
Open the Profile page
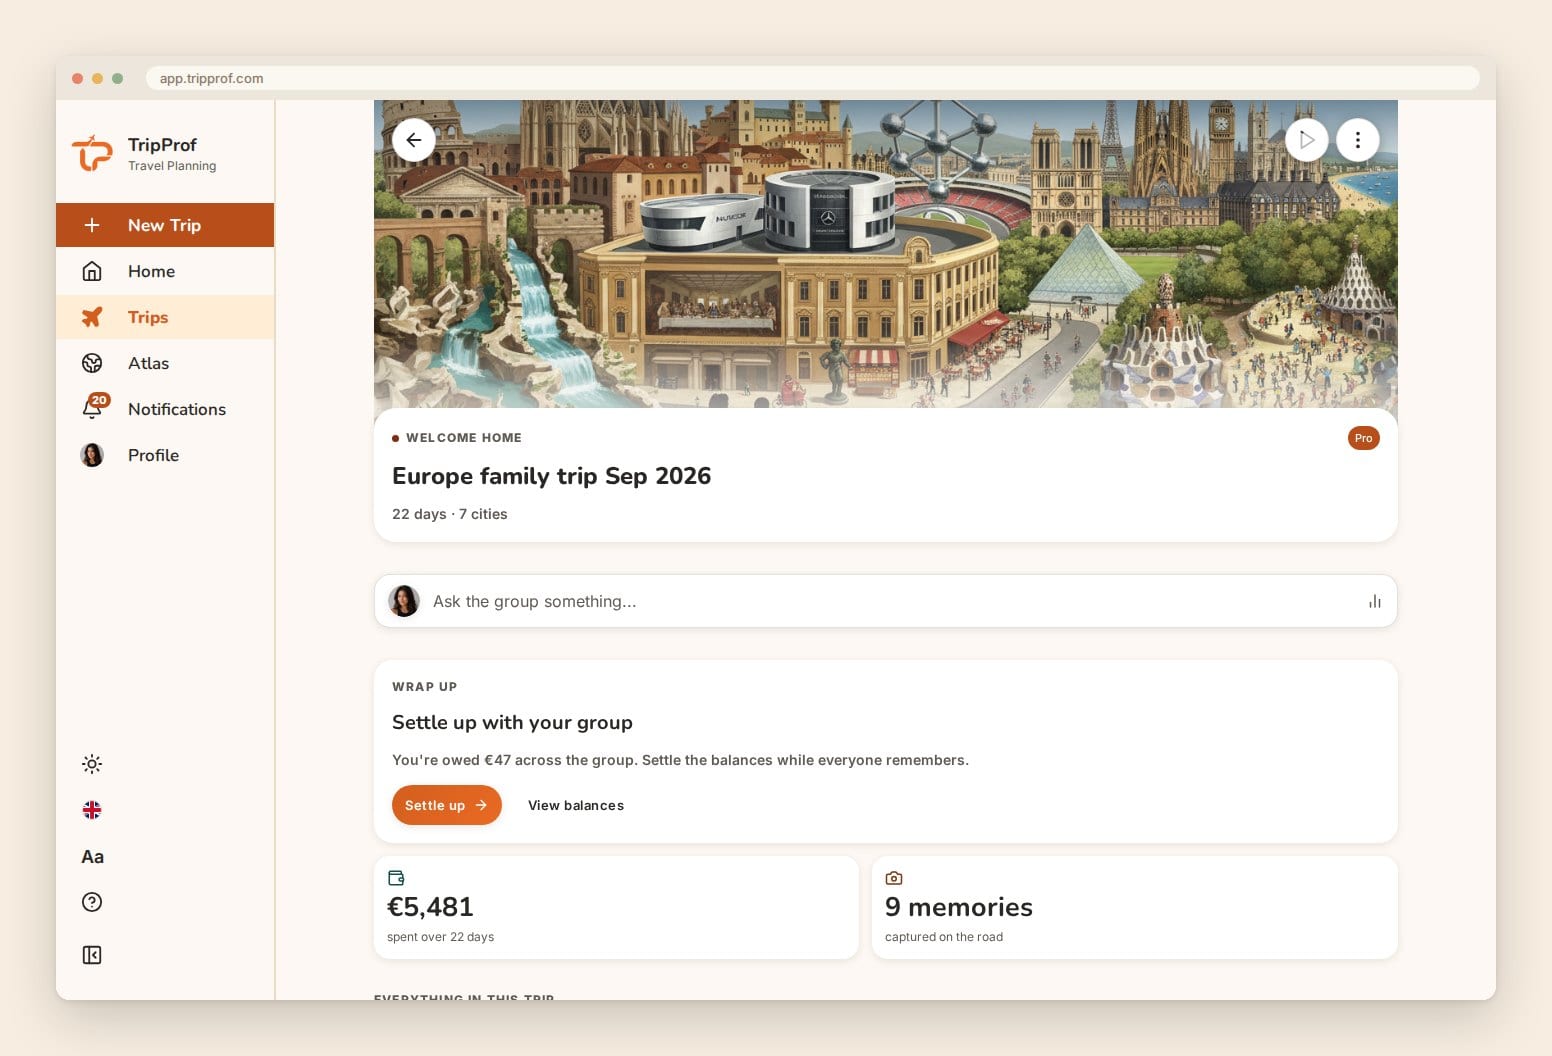click(x=165, y=455)
